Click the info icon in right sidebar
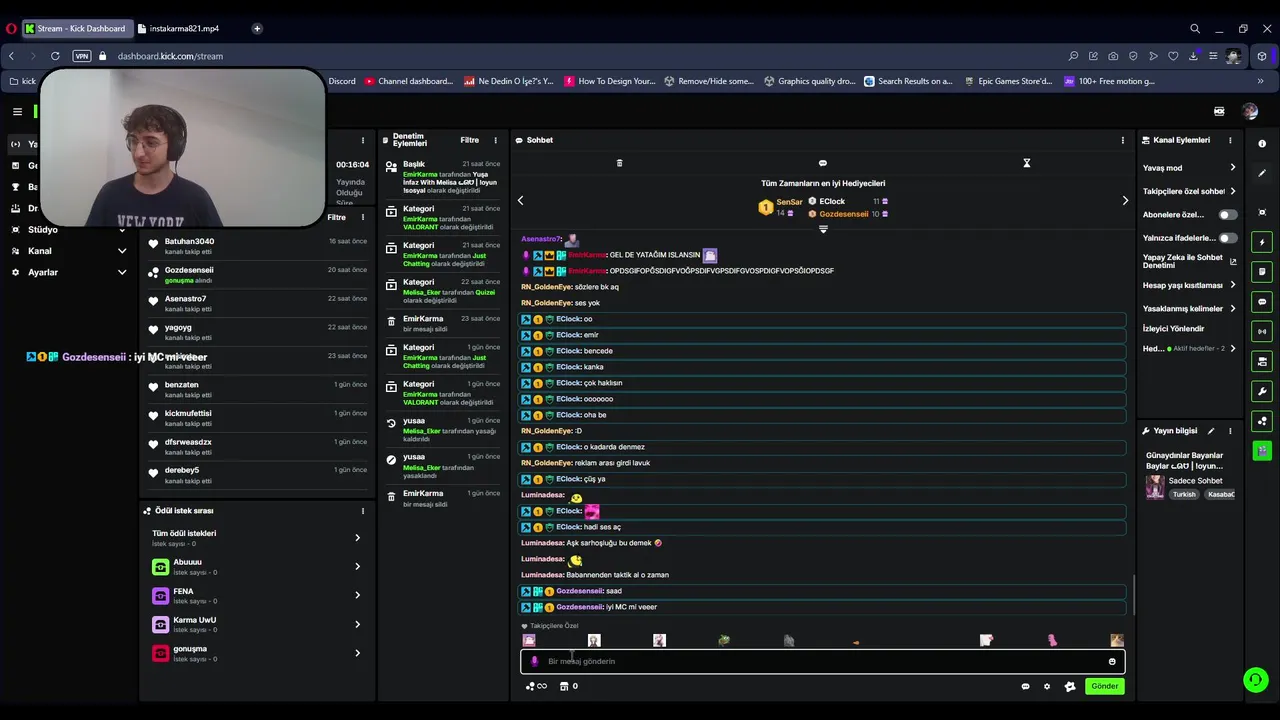Viewport: 1280px width, 720px height. (x=1262, y=144)
